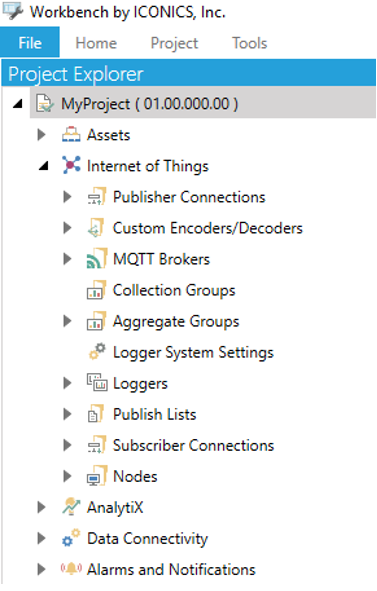Open the File tab
377x591 pixels.
[x=30, y=42]
